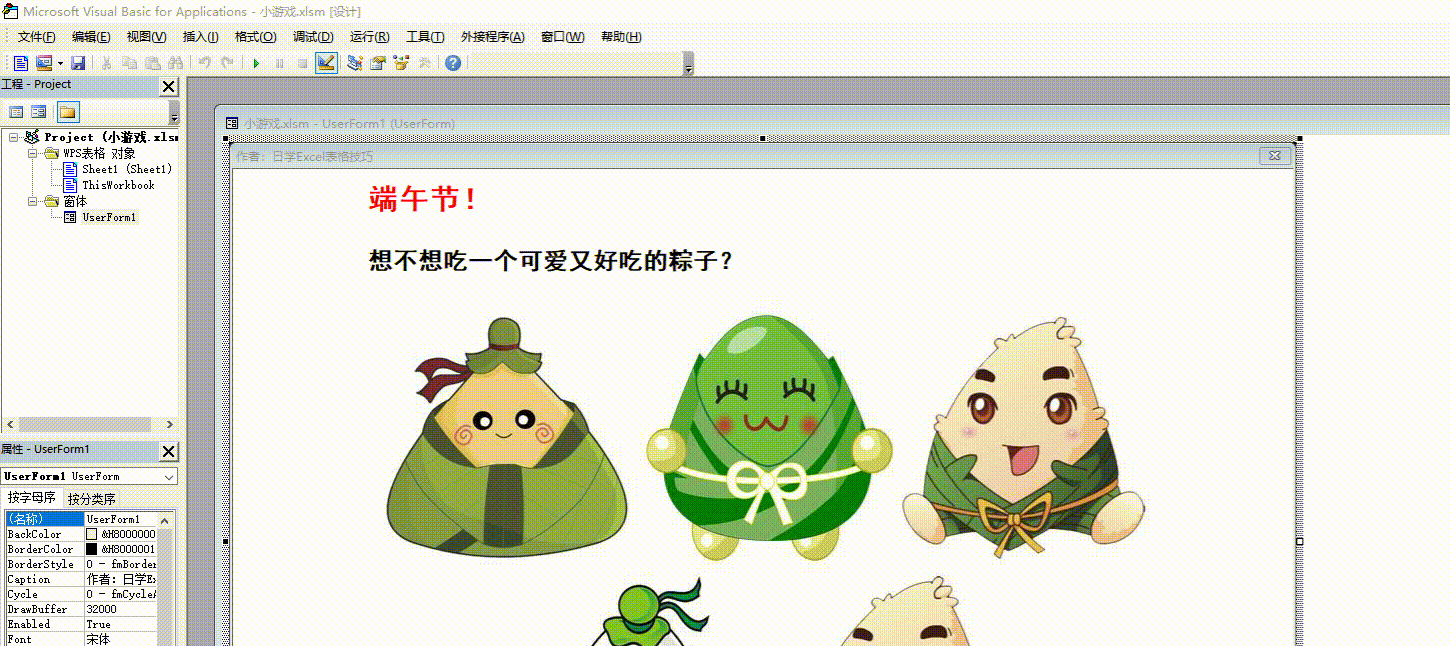Open the 插入(I) menu
This screenshot has height=646, width=1450.
coord(200,37)
